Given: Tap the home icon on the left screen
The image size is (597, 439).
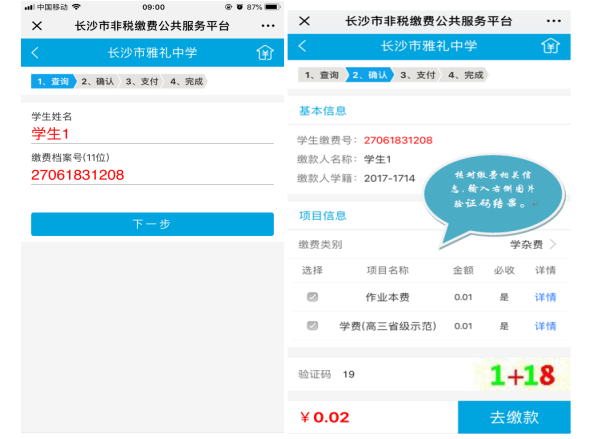Looking at the screenshot, I should 265,53.
